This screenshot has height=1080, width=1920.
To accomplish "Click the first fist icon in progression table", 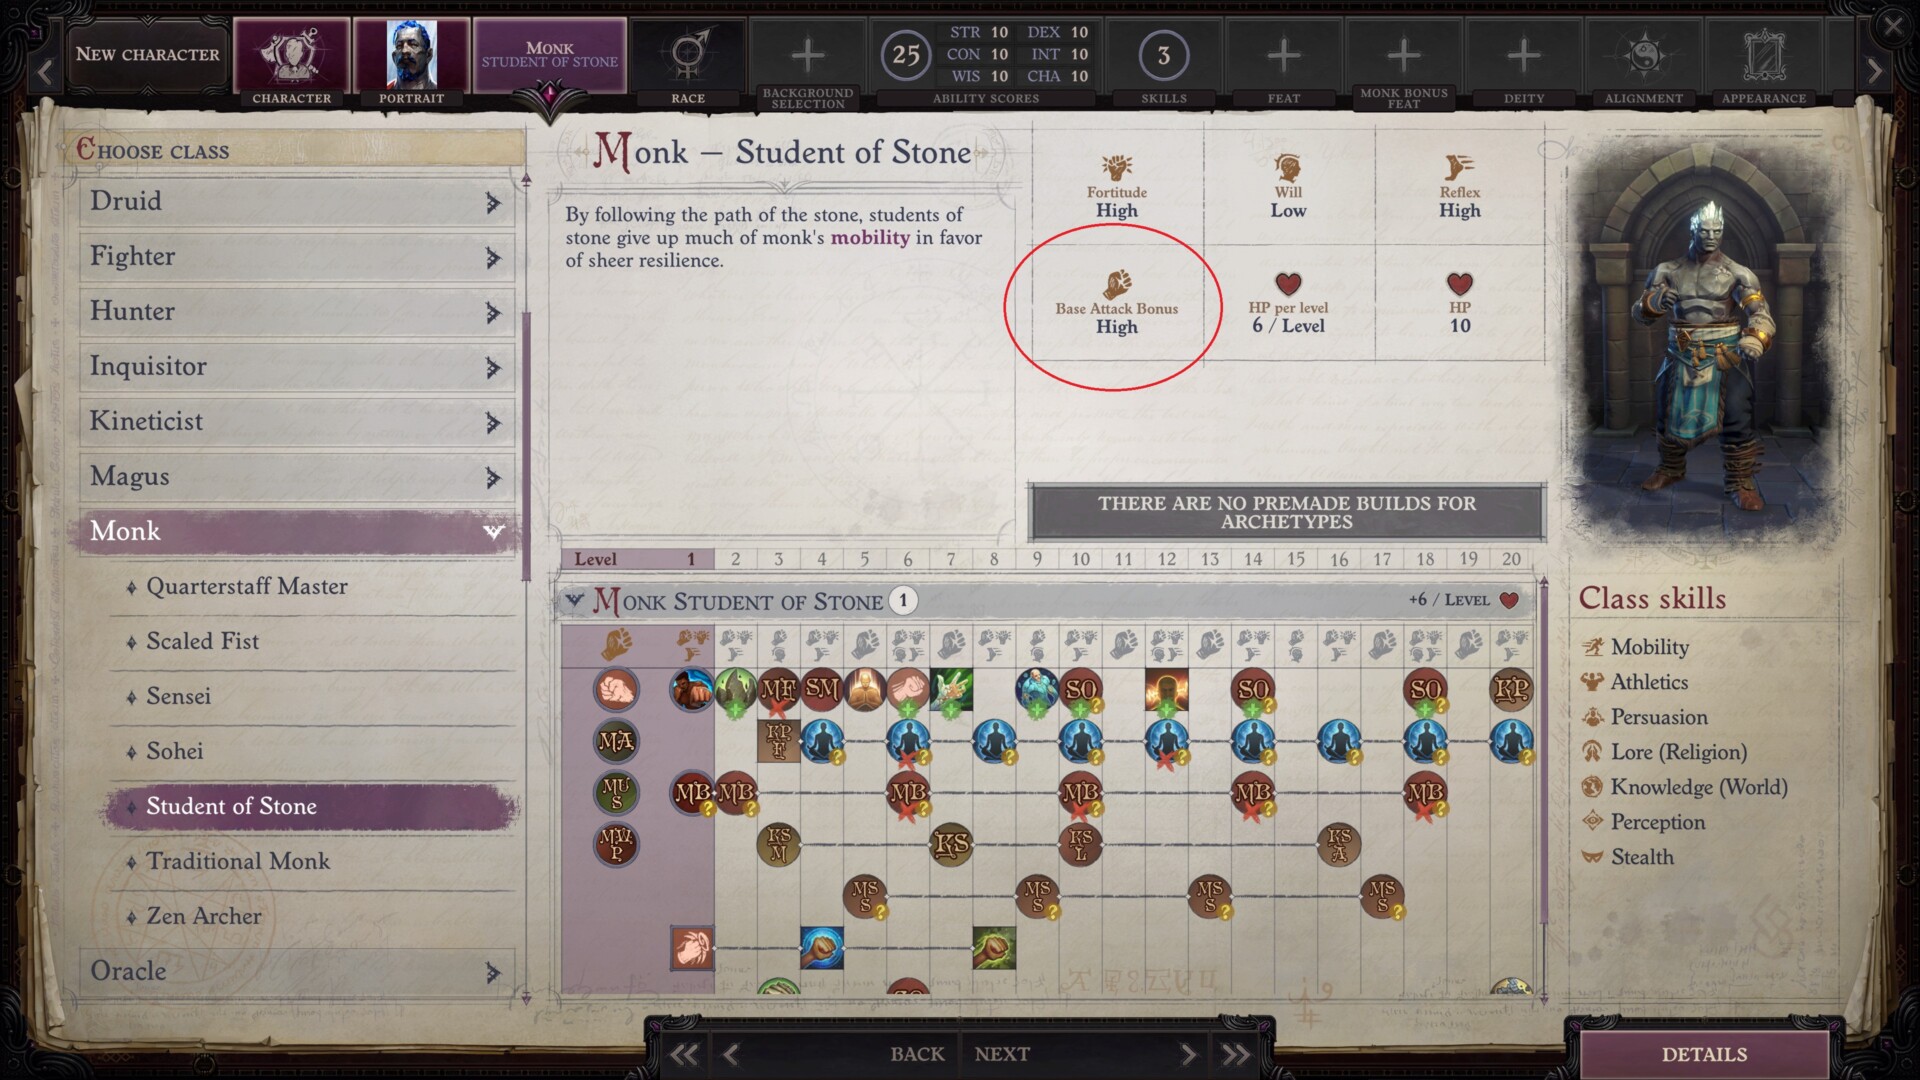I will click(616, 689).
